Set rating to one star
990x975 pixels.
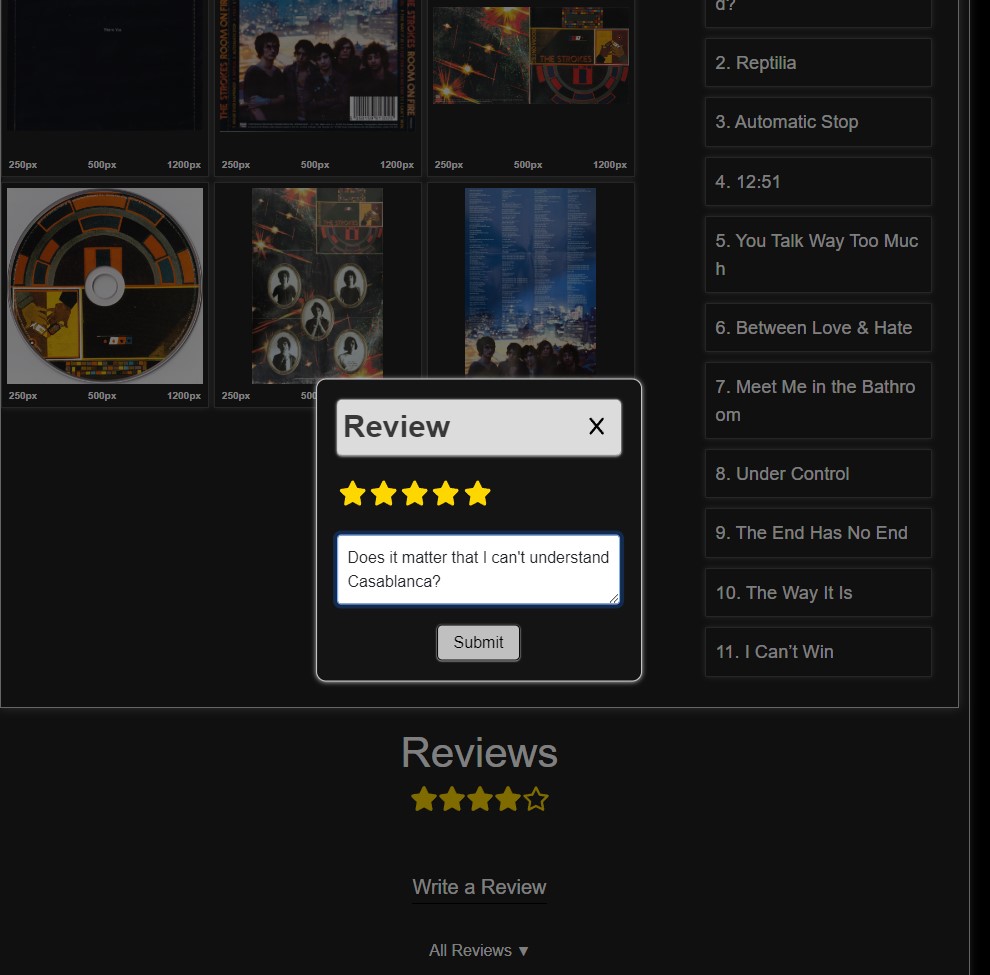(352, 494)
